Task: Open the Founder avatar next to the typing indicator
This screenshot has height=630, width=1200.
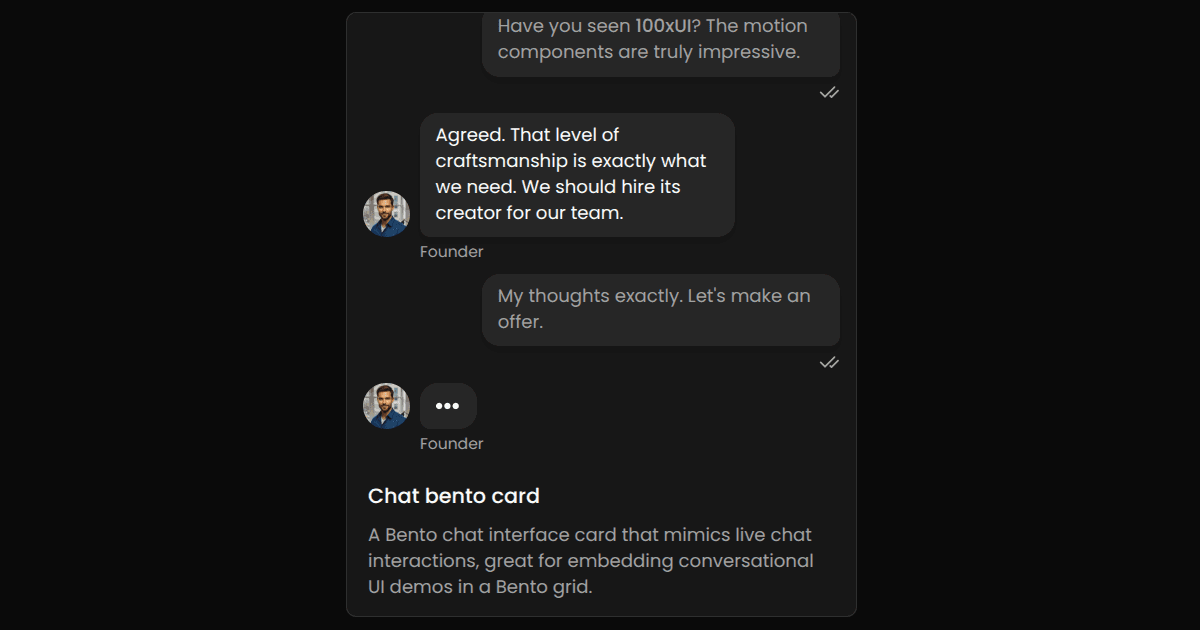Action: coord(386,406)
